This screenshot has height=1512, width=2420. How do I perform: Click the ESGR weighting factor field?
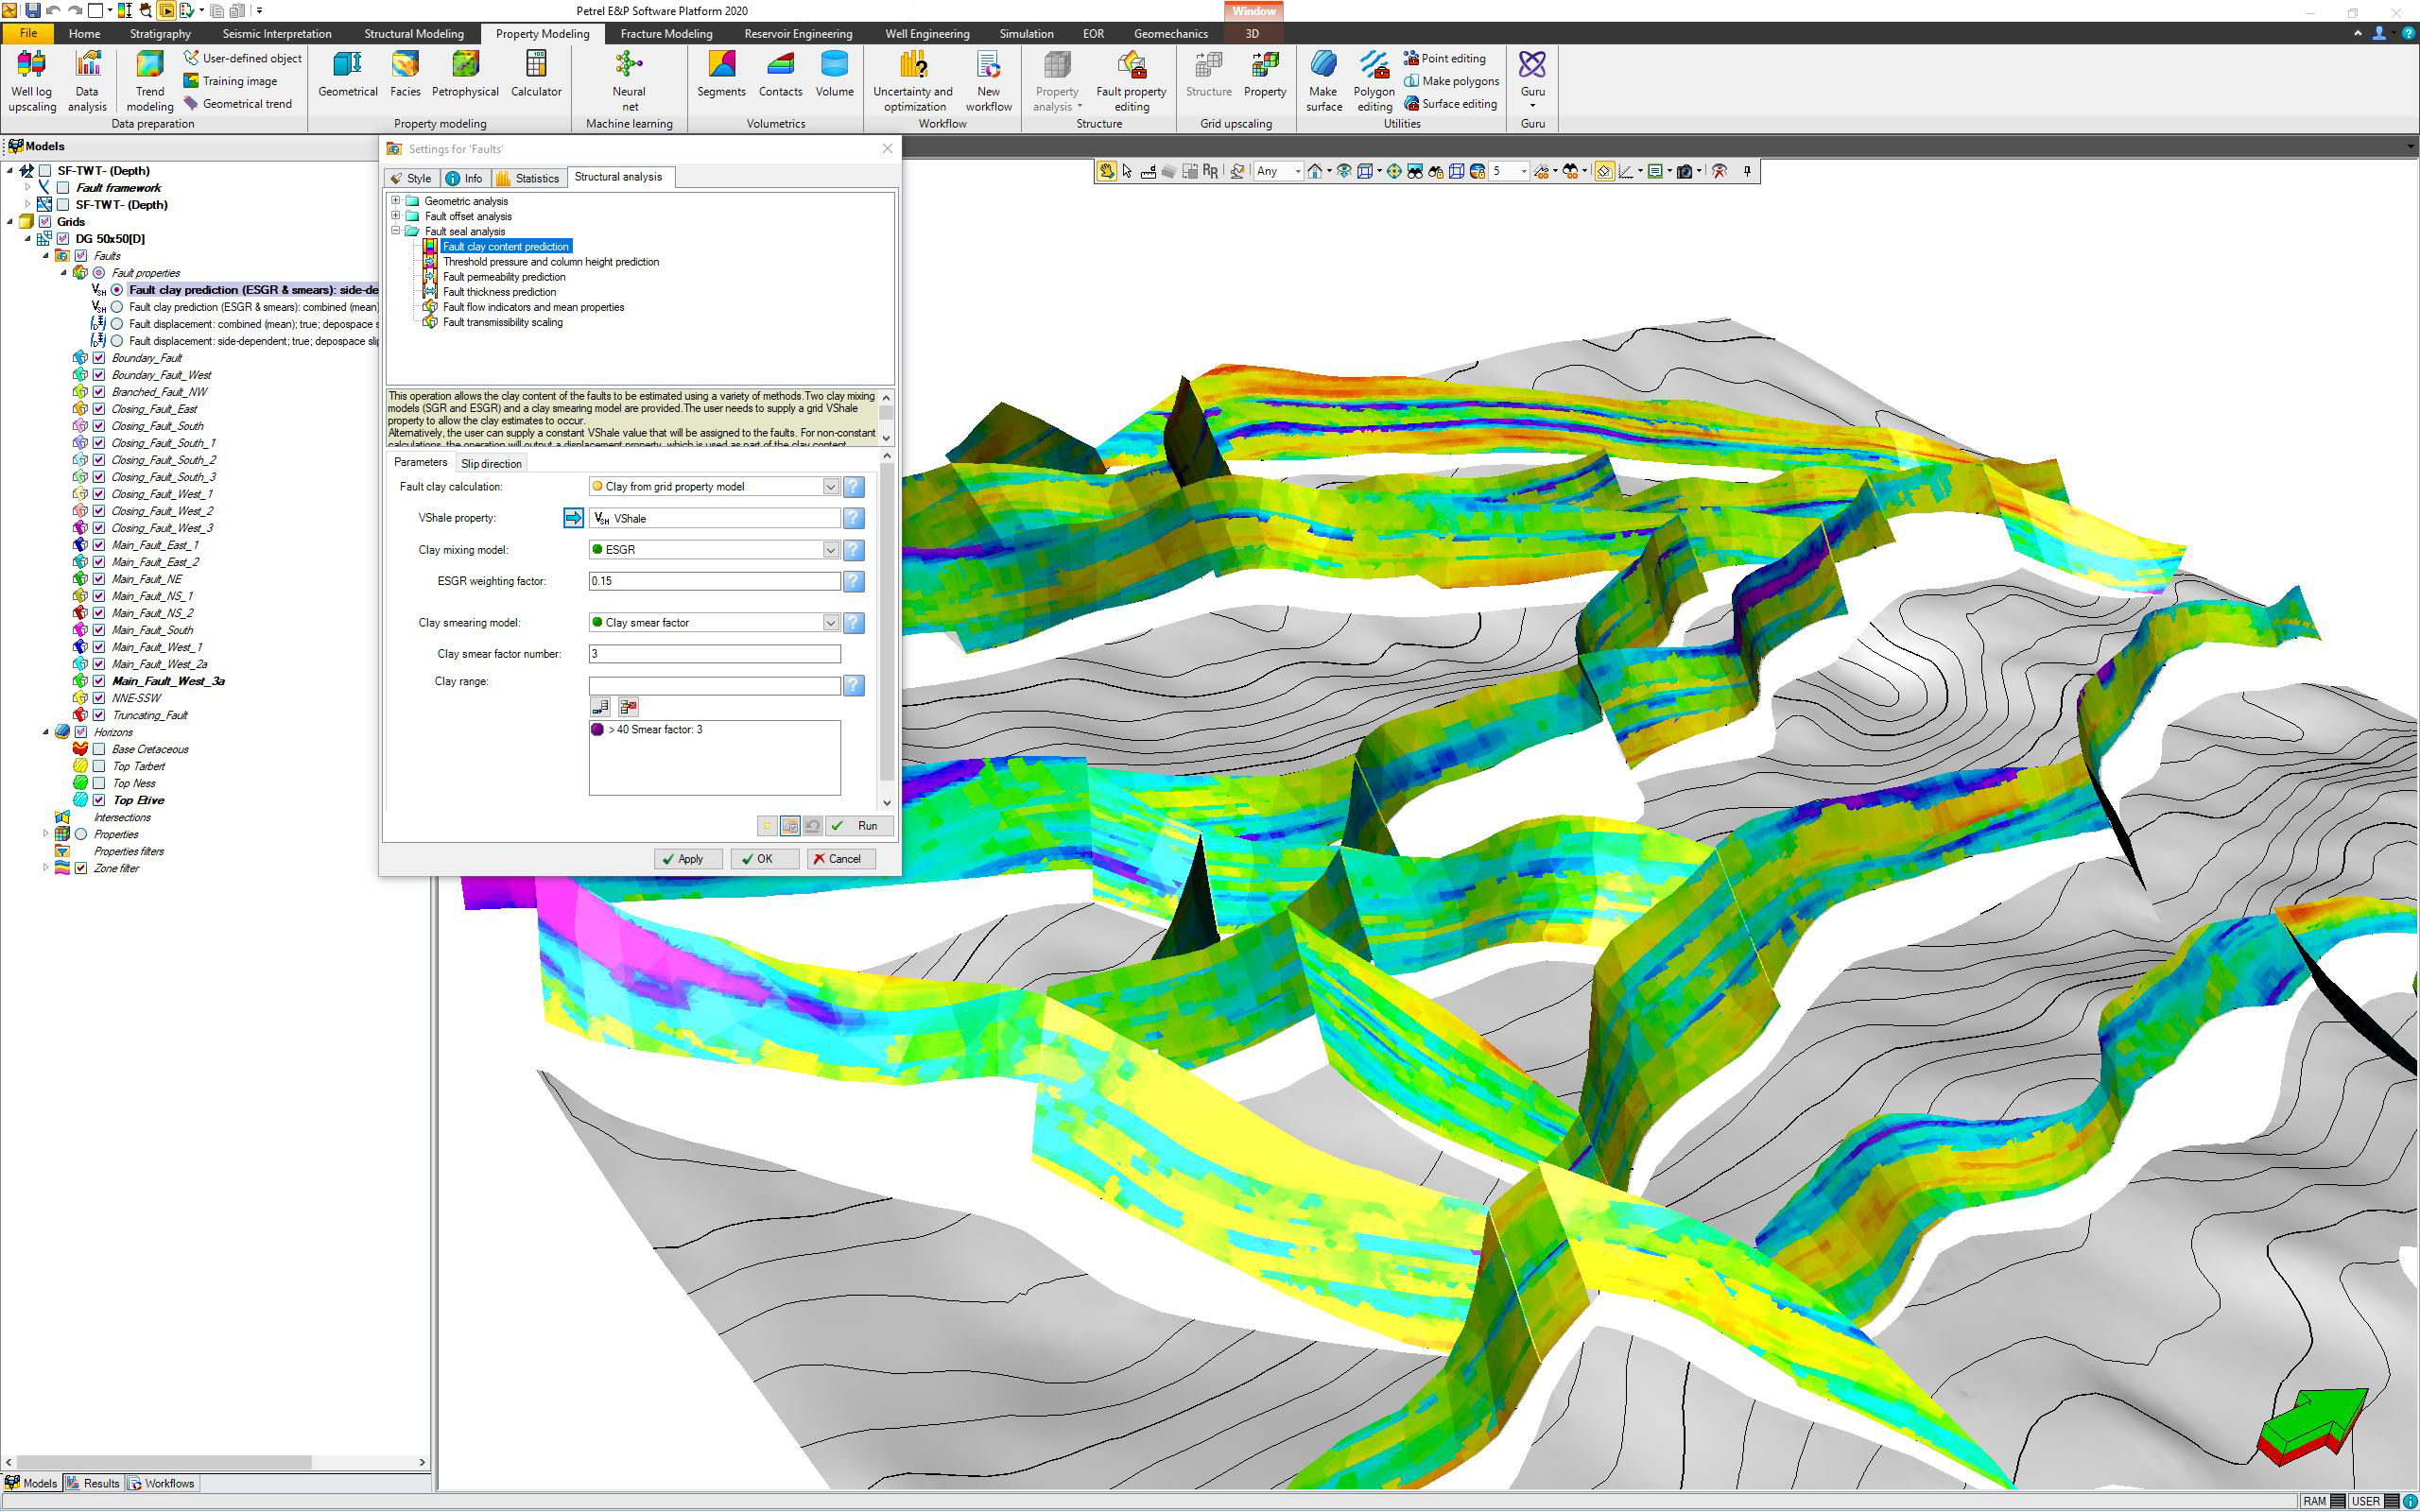click(x=714, y=581)
